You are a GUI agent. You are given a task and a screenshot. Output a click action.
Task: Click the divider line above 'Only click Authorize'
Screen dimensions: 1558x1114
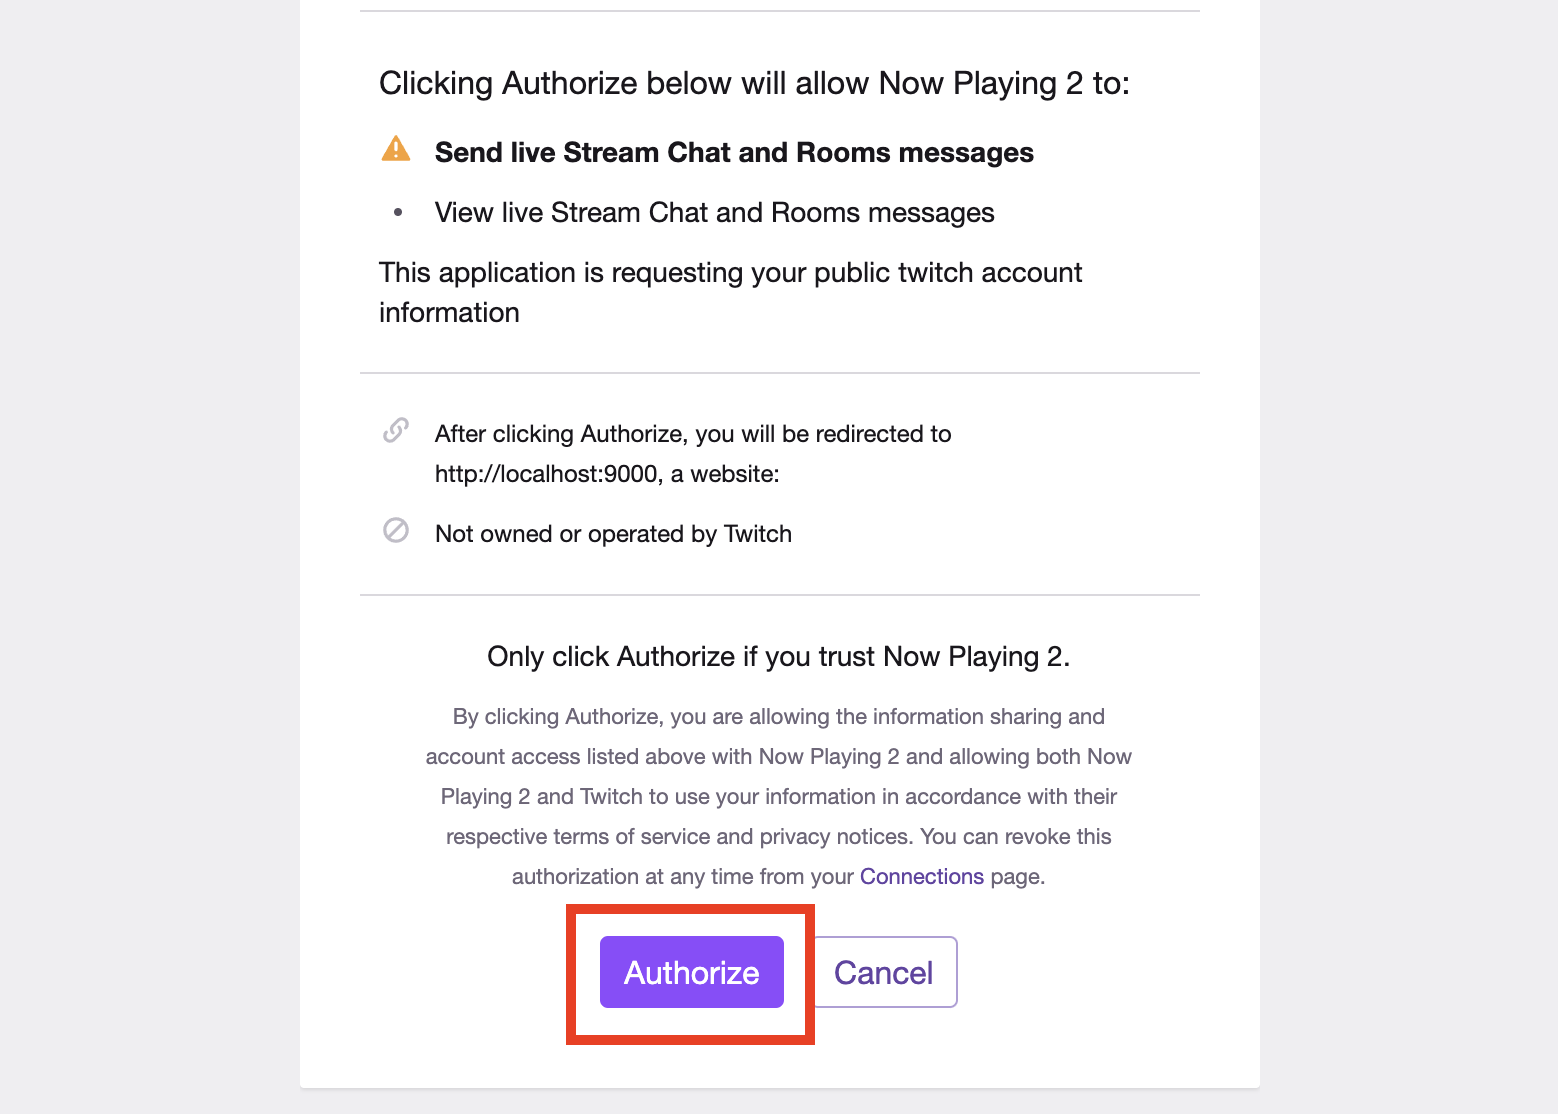pyautogui.click(x=780, y=595)
